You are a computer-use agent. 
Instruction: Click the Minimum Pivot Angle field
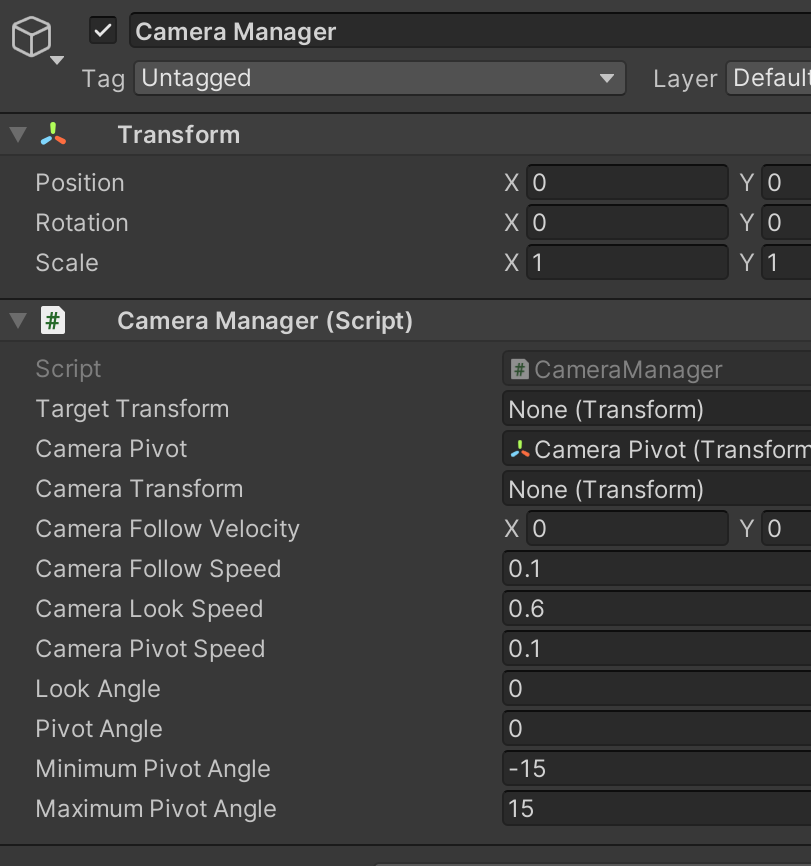(x=656, y=768)
